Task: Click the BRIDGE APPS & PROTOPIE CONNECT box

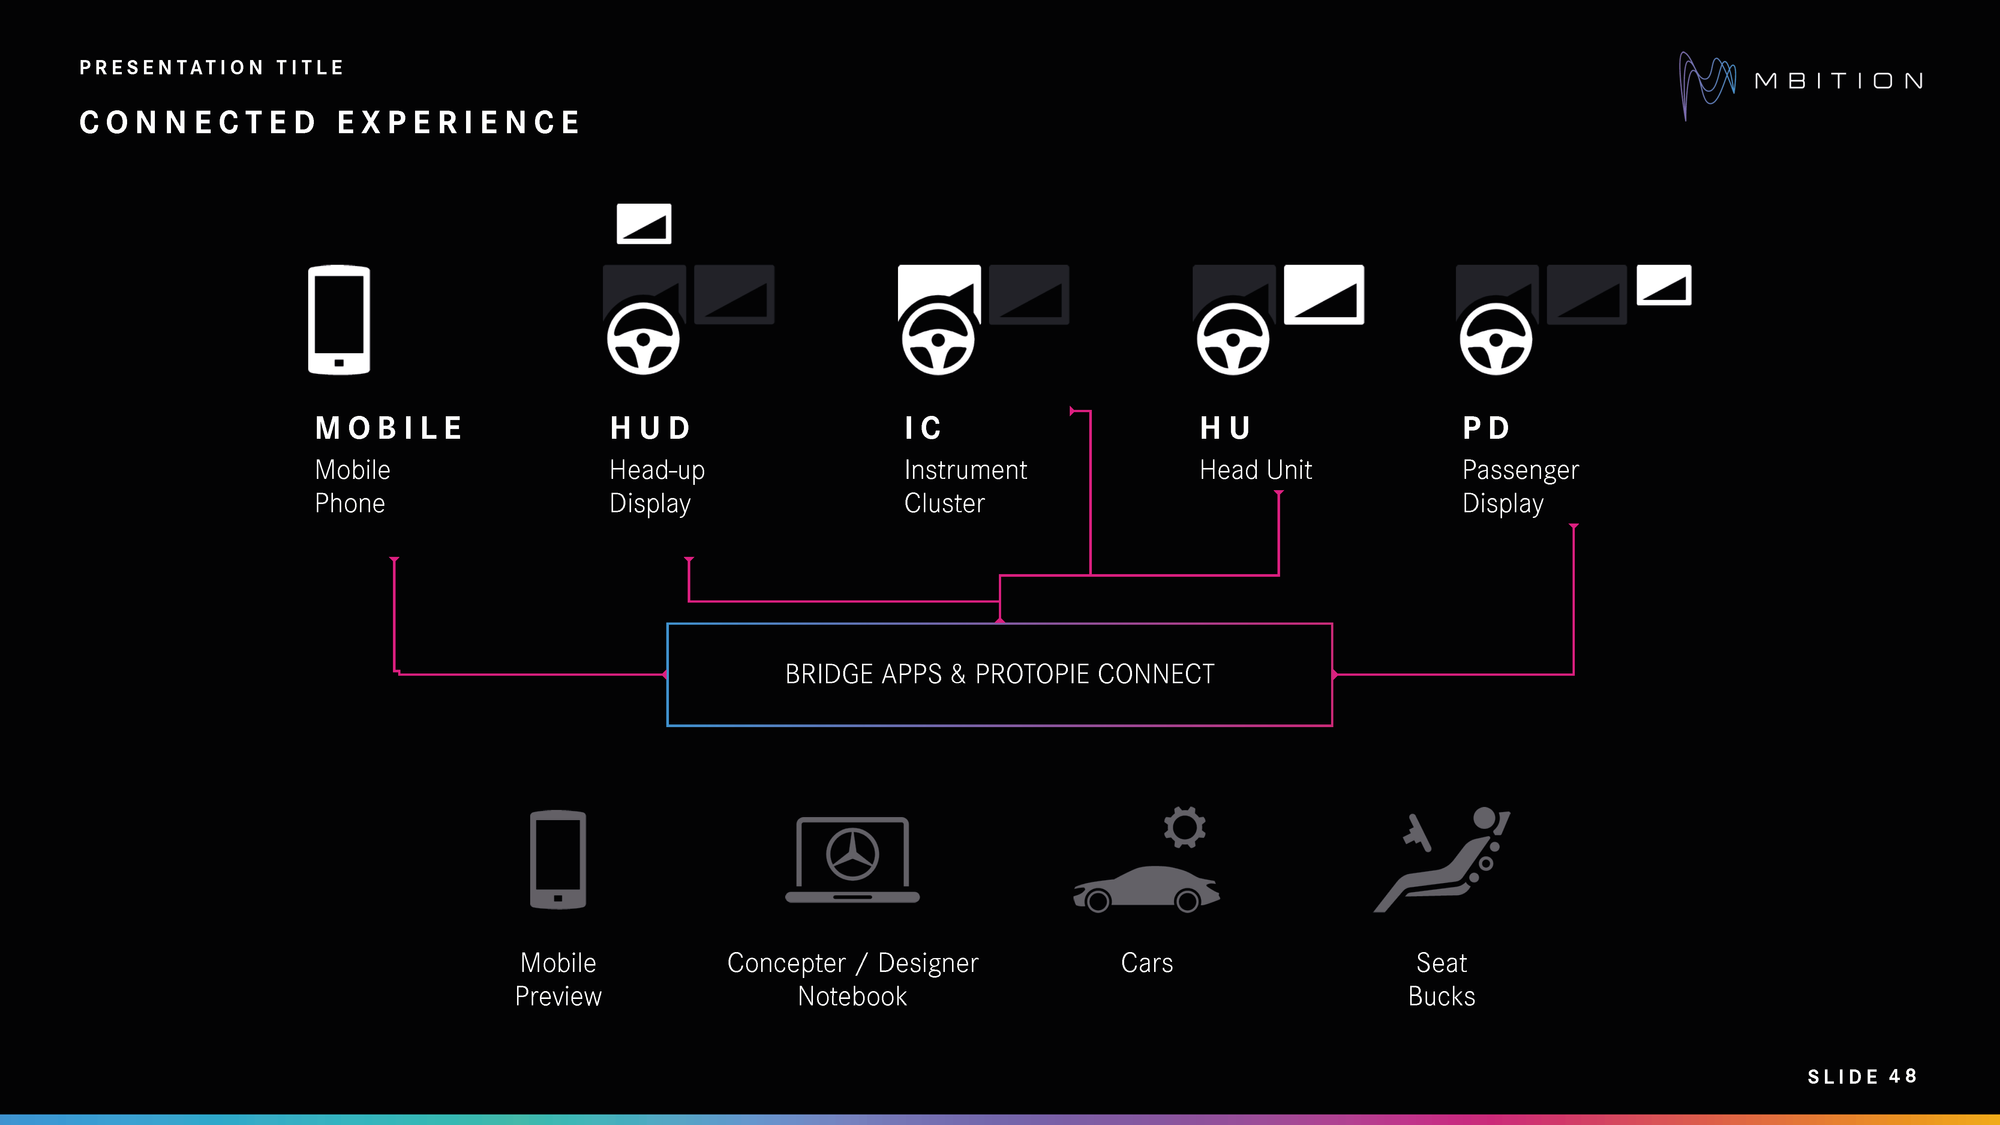Action: [1000, 673]
